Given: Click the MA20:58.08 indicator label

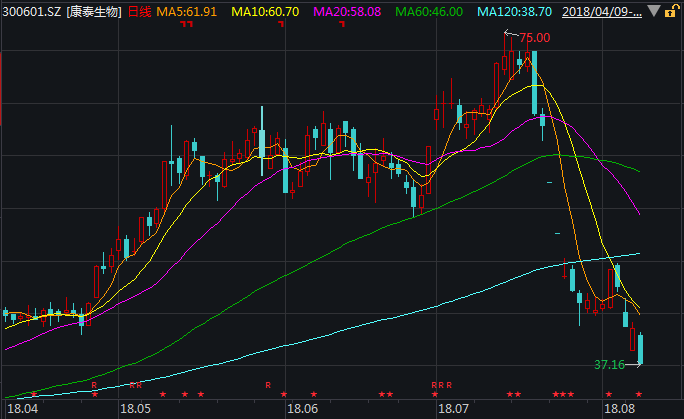Looking at the screenshot, I should [347, 12].
